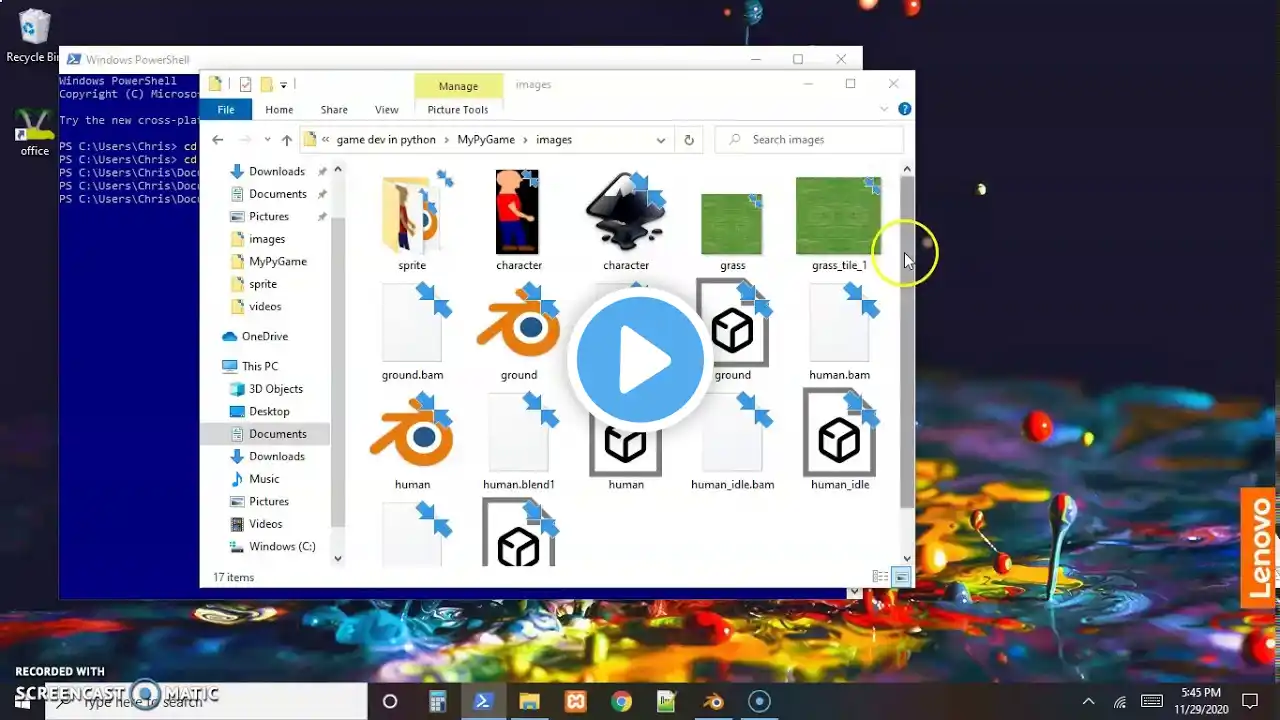Switch to large thumbnails view in status bar
The height and width of the screenshot is (720, 1280).
click(901, 577)
